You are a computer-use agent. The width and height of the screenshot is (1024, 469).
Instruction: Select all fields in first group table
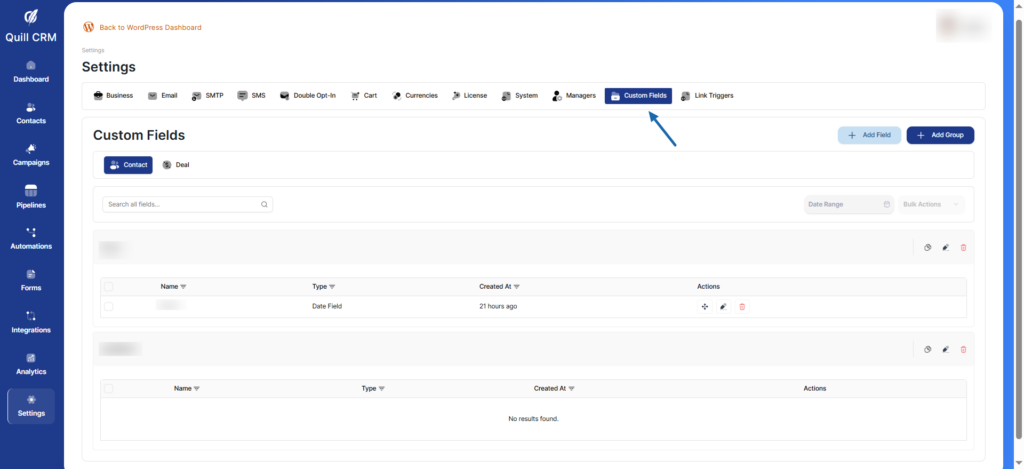point(109,286)
